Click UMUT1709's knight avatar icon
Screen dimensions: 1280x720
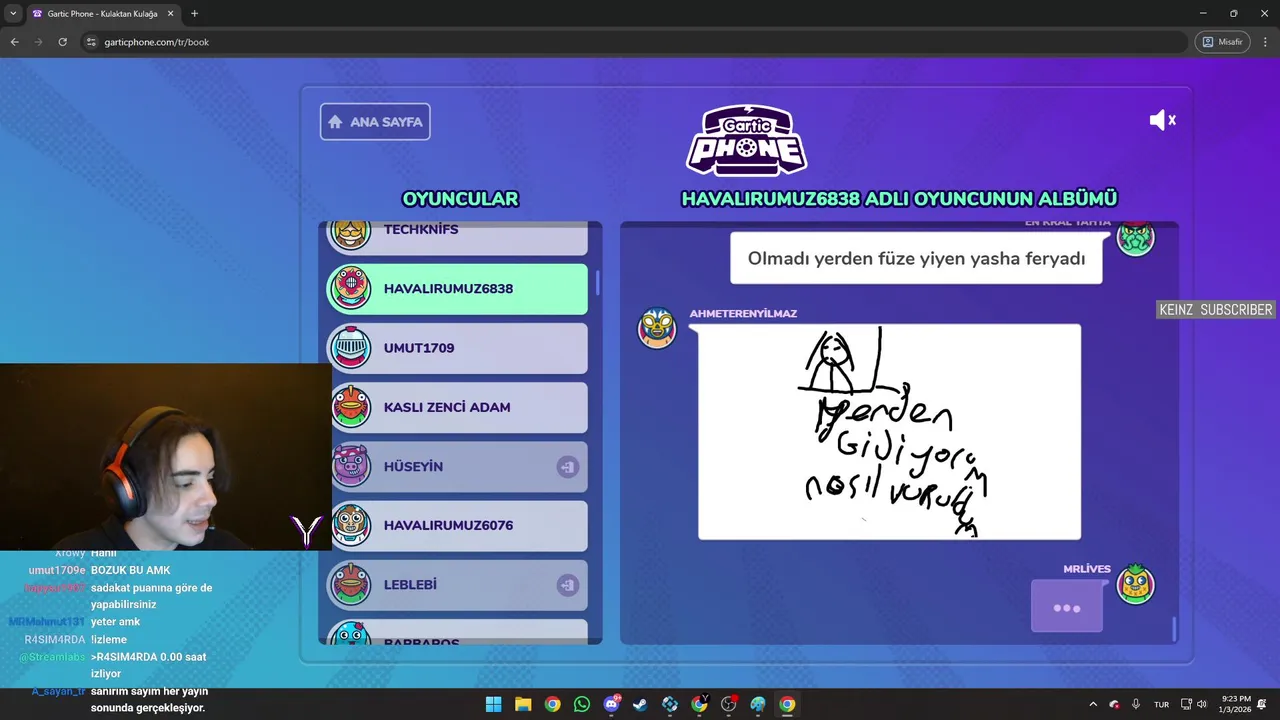[351, 348]
